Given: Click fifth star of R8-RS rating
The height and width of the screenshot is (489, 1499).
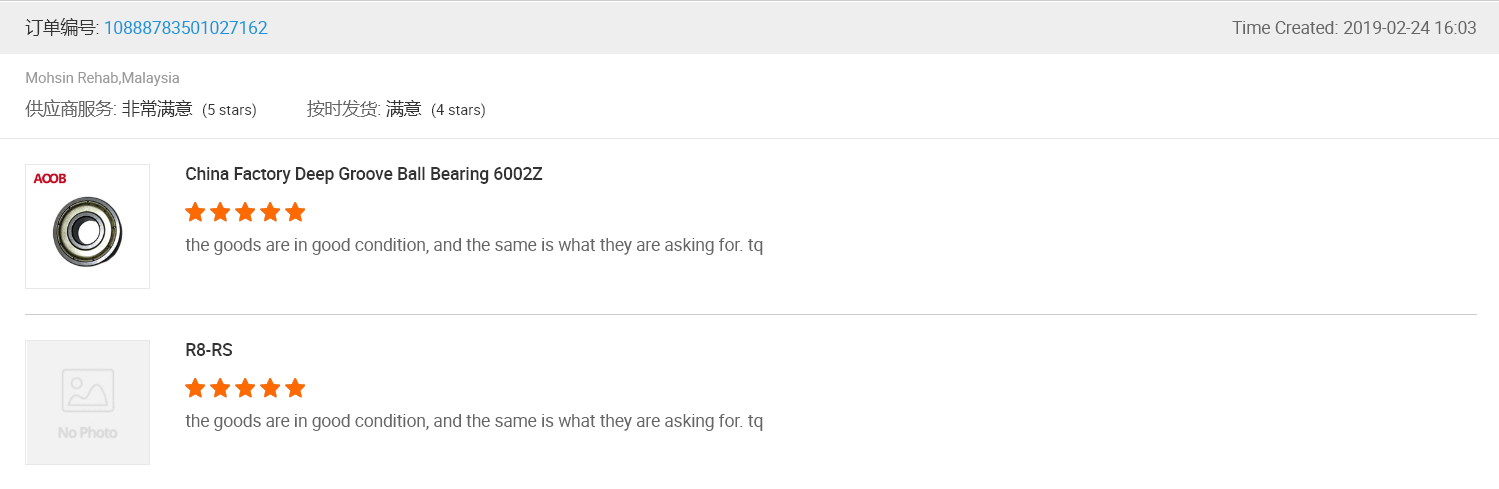Looking at the screenshot, I should 294,388.
